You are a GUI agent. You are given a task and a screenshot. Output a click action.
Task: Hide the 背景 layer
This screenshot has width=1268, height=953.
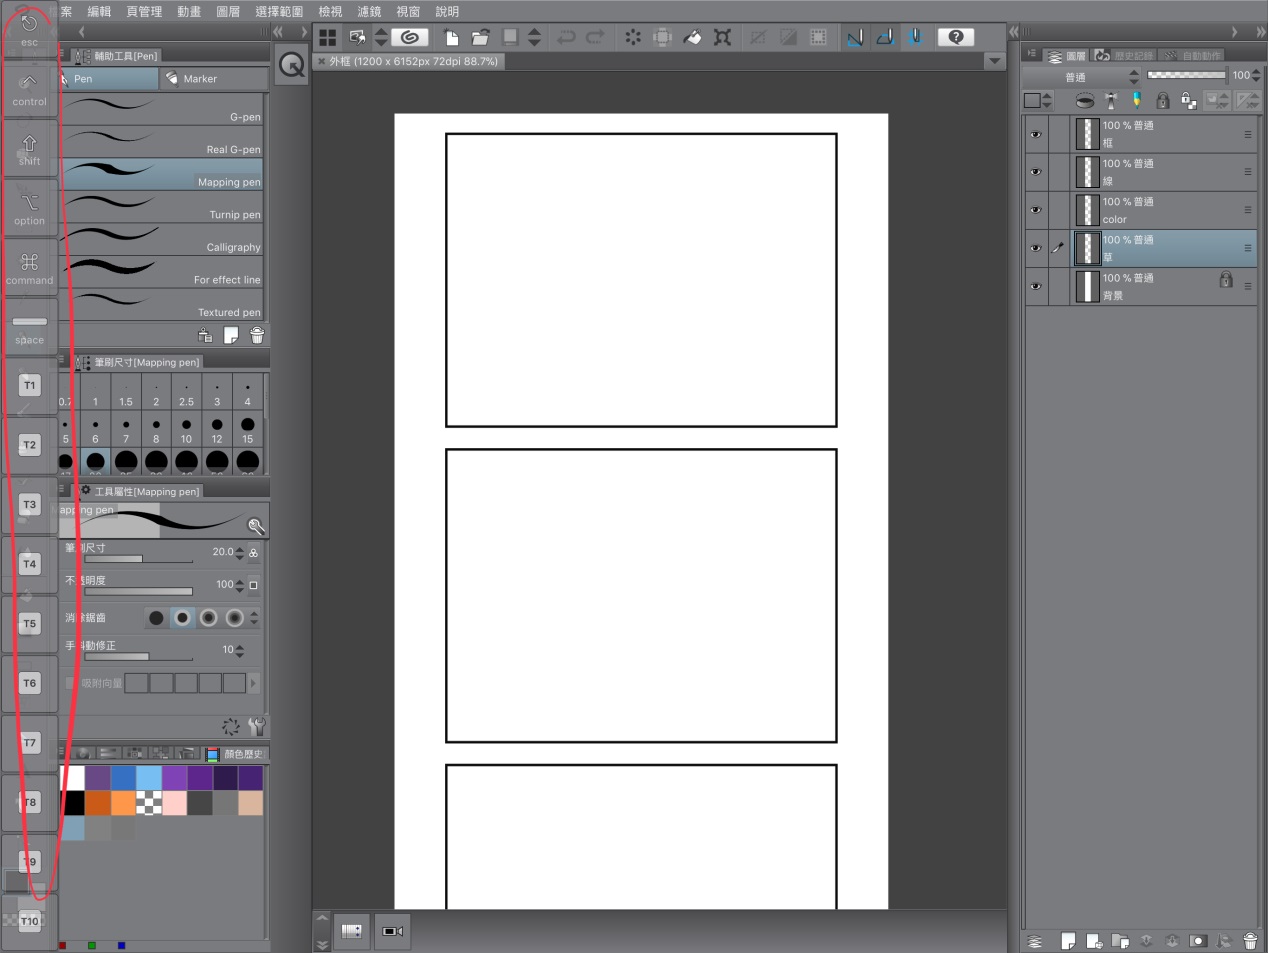(x=1037, y=286)
